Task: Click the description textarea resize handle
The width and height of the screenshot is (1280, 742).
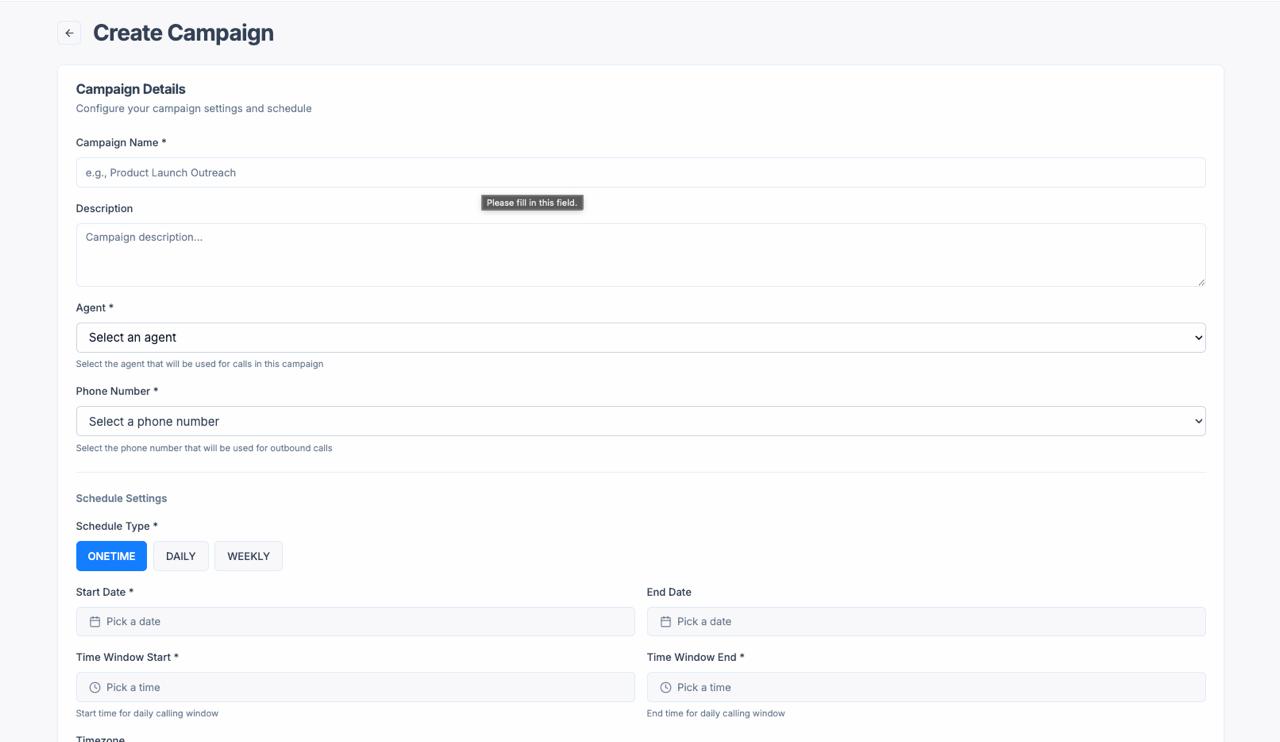Action: click(x=1200, y=281)
